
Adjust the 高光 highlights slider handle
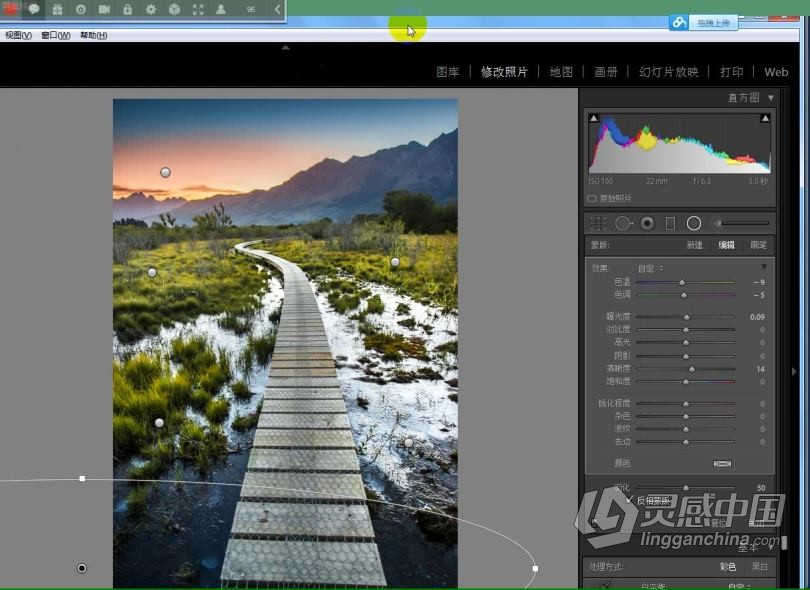pos(686,343)
